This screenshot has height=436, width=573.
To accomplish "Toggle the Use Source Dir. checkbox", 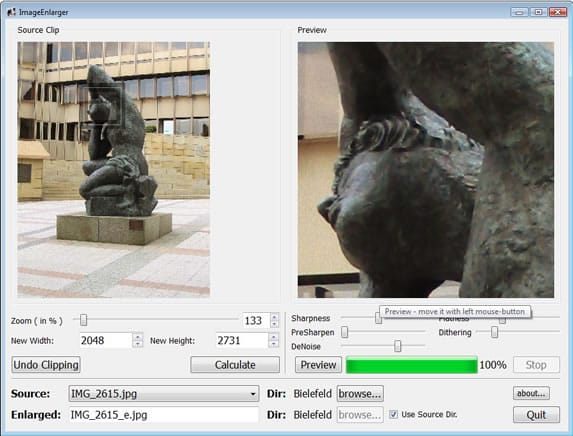I will click(393, 414).
